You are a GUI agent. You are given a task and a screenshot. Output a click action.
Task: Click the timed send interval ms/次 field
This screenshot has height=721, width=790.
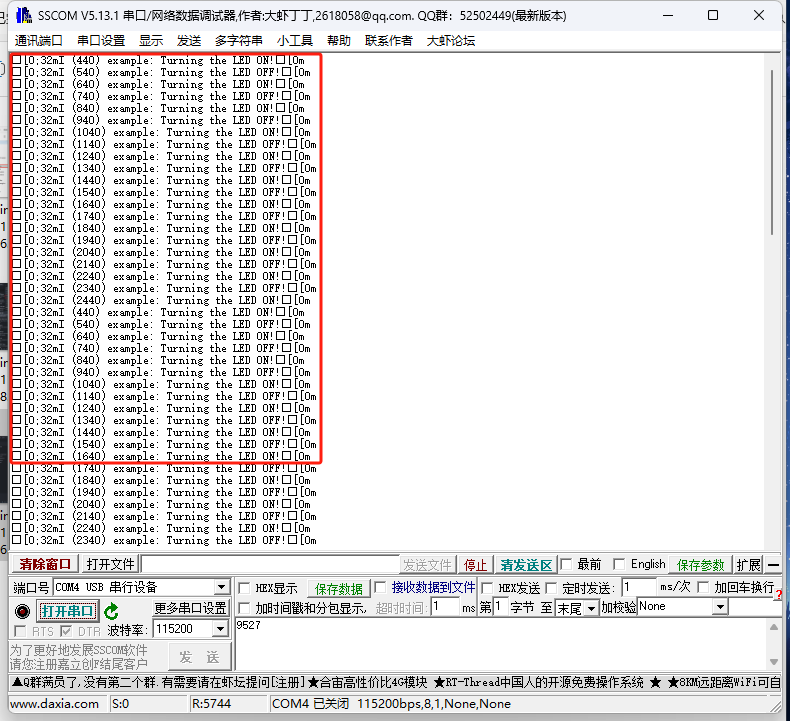tap(639, 587)
